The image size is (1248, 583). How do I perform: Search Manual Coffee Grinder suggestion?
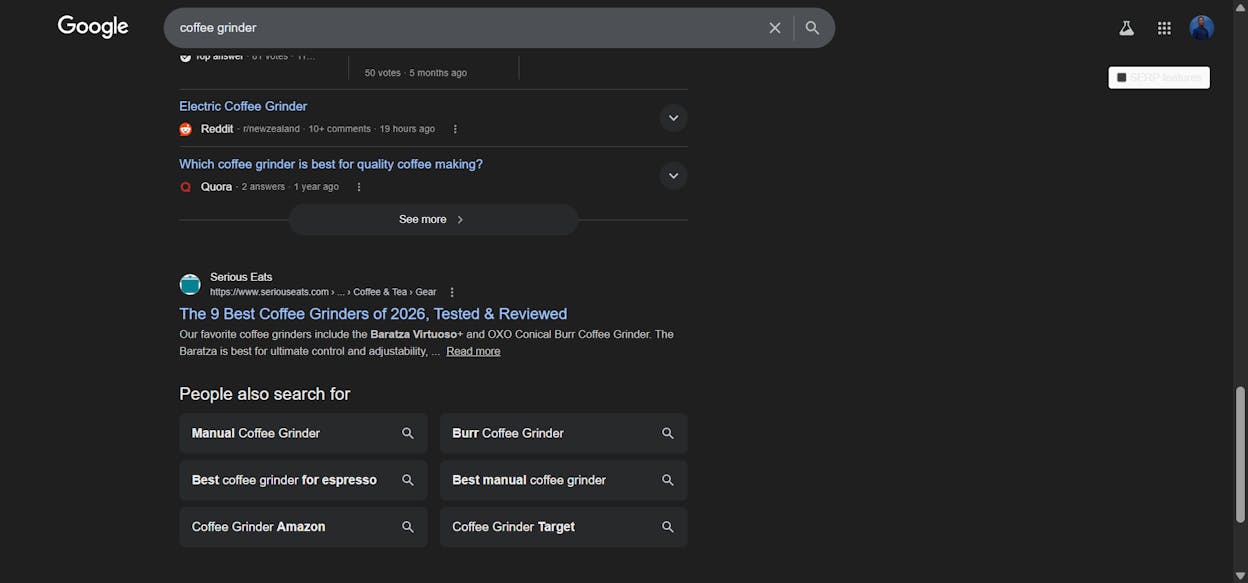303,433
